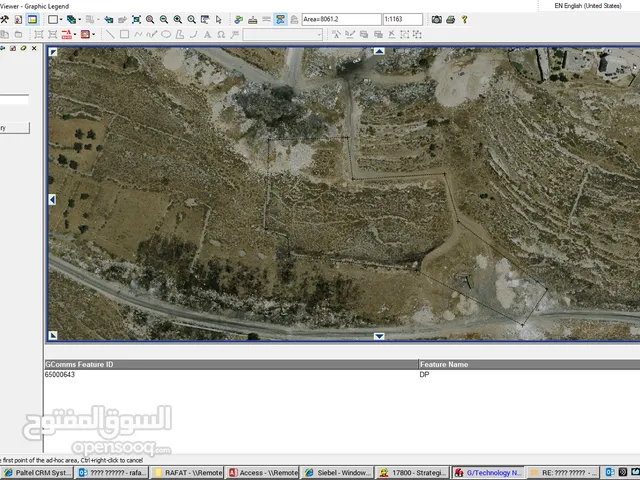
Task: Click the red zoom in magnifier icon
Action: (150, 19)
